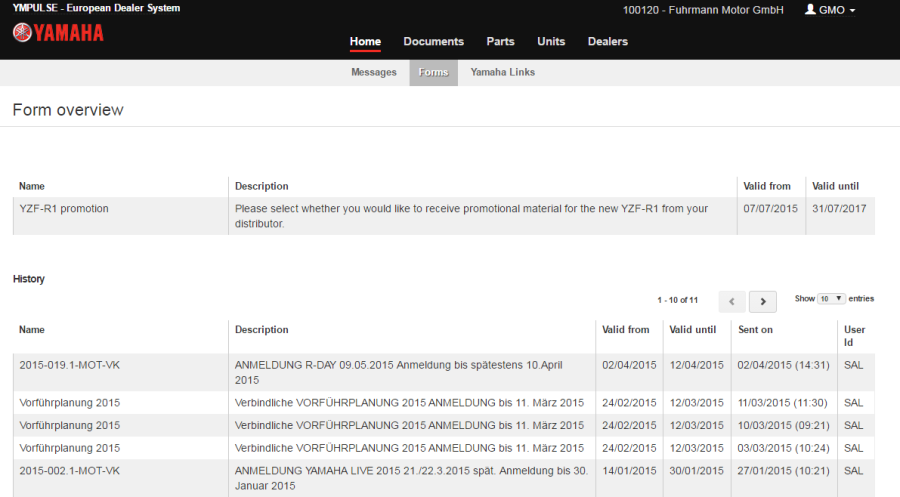Image resolution: width=900 pixels, height=497 pixels.
Task: Click the user profile icon beside GMO
Action: 810,9
